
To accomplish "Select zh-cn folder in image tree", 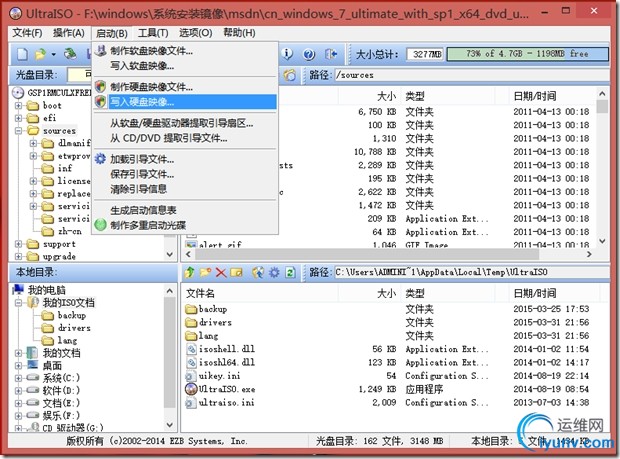I will pos(70,231).
